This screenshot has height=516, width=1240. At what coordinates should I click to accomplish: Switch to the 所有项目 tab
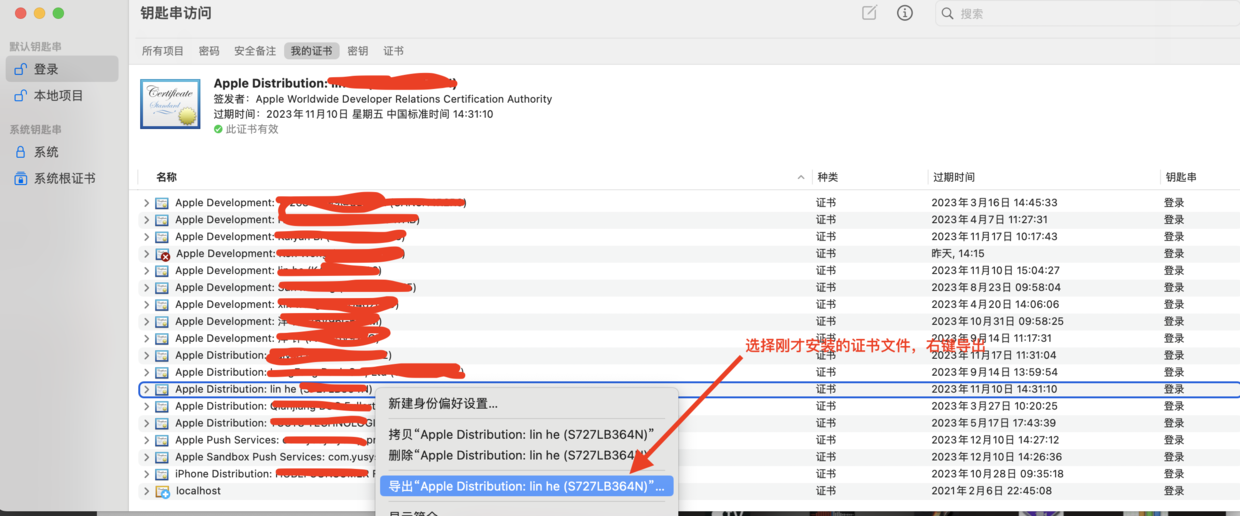[x=163, y=51]
